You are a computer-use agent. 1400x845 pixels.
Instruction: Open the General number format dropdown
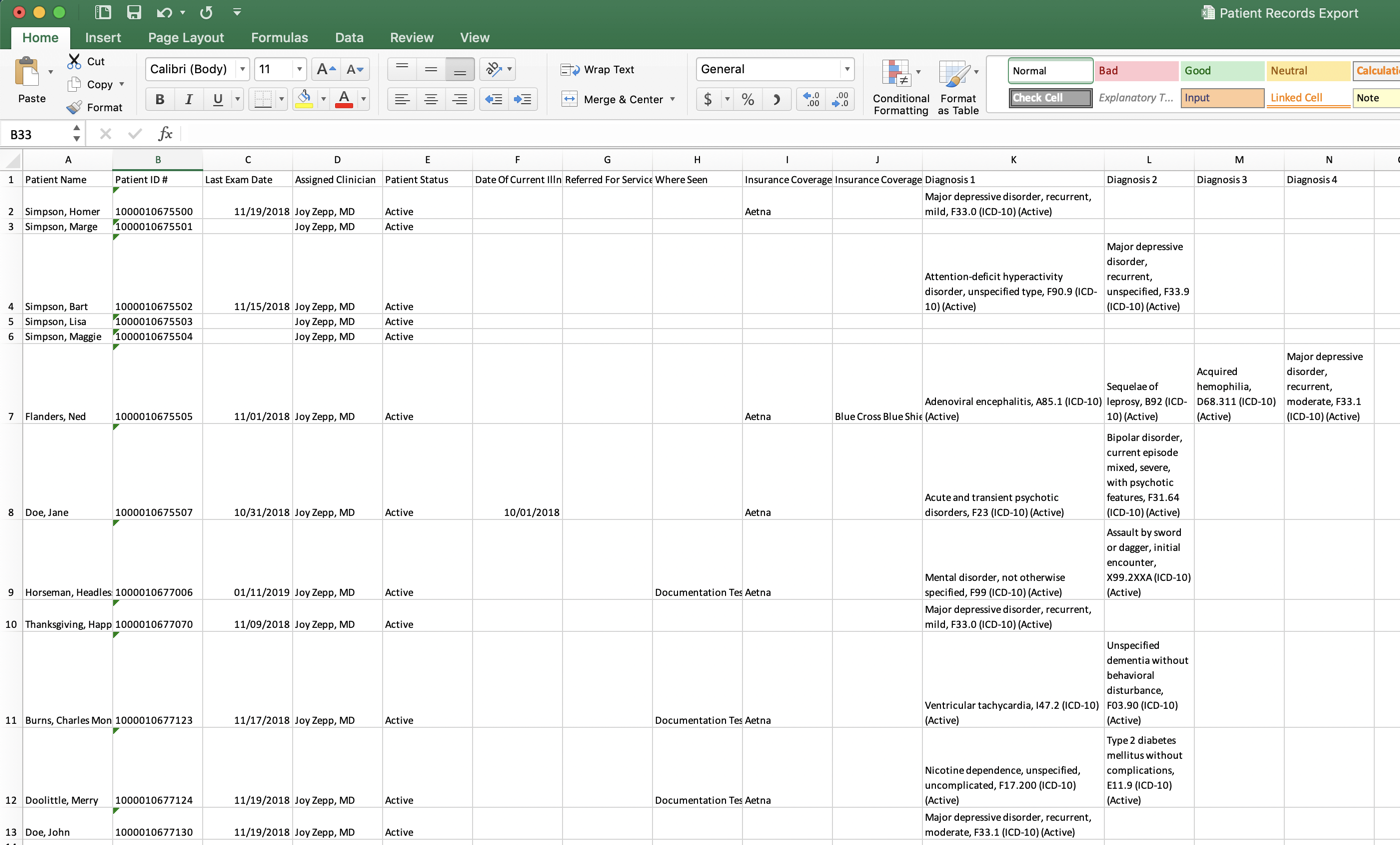point(848,70)
